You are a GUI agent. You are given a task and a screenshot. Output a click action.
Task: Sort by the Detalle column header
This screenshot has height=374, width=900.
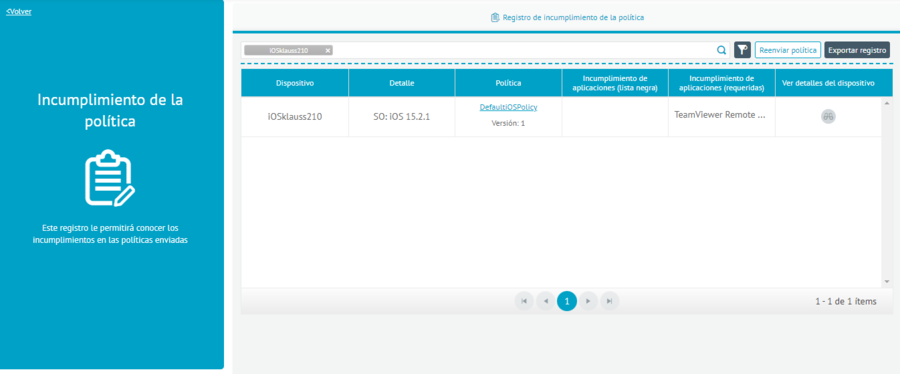[x=401, y=83]
